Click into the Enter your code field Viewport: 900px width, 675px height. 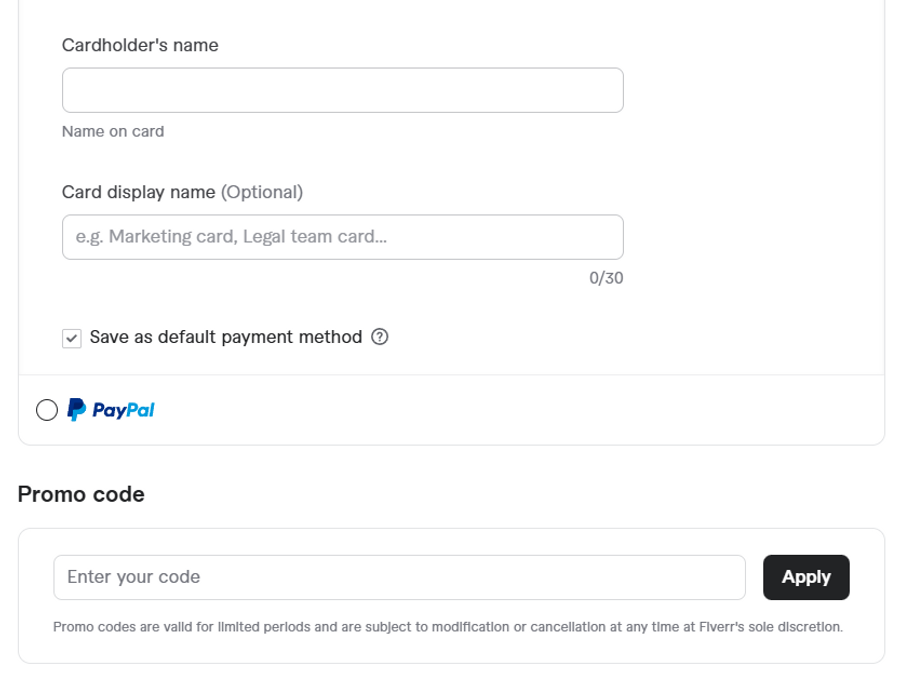point(399,577)
